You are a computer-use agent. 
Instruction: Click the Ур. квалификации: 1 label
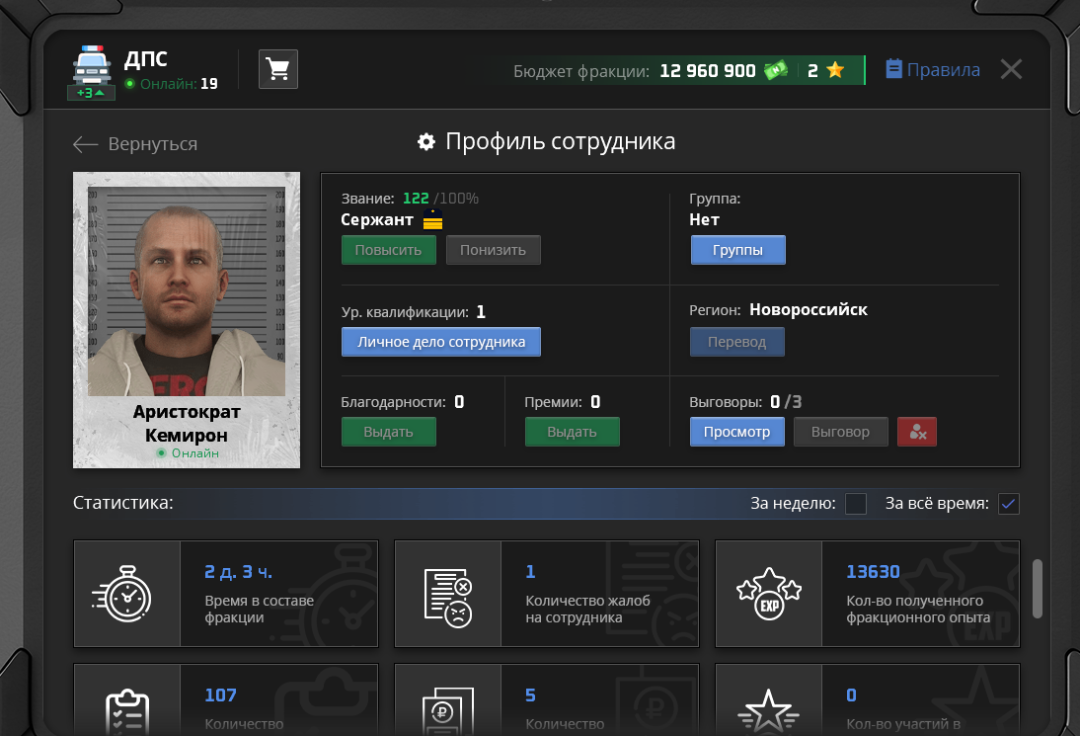click(413, 312)
